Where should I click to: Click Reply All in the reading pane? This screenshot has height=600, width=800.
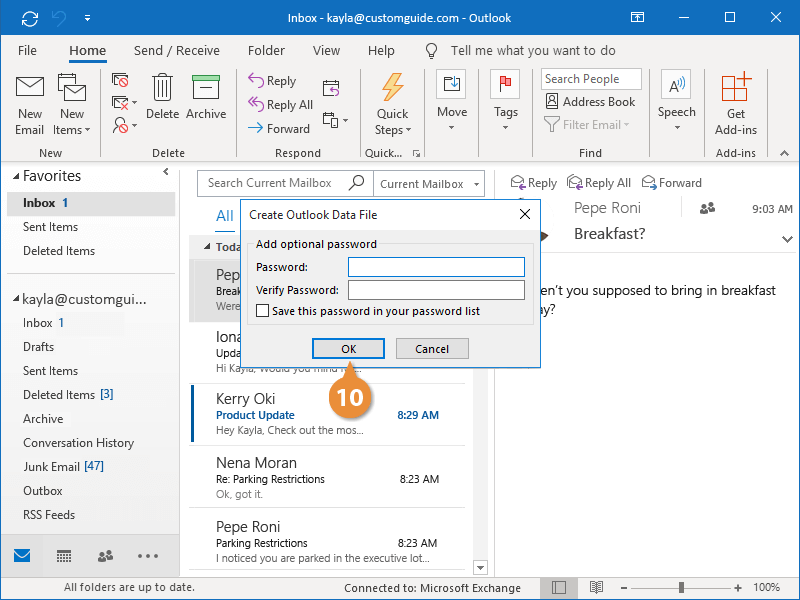click(599, 183)
